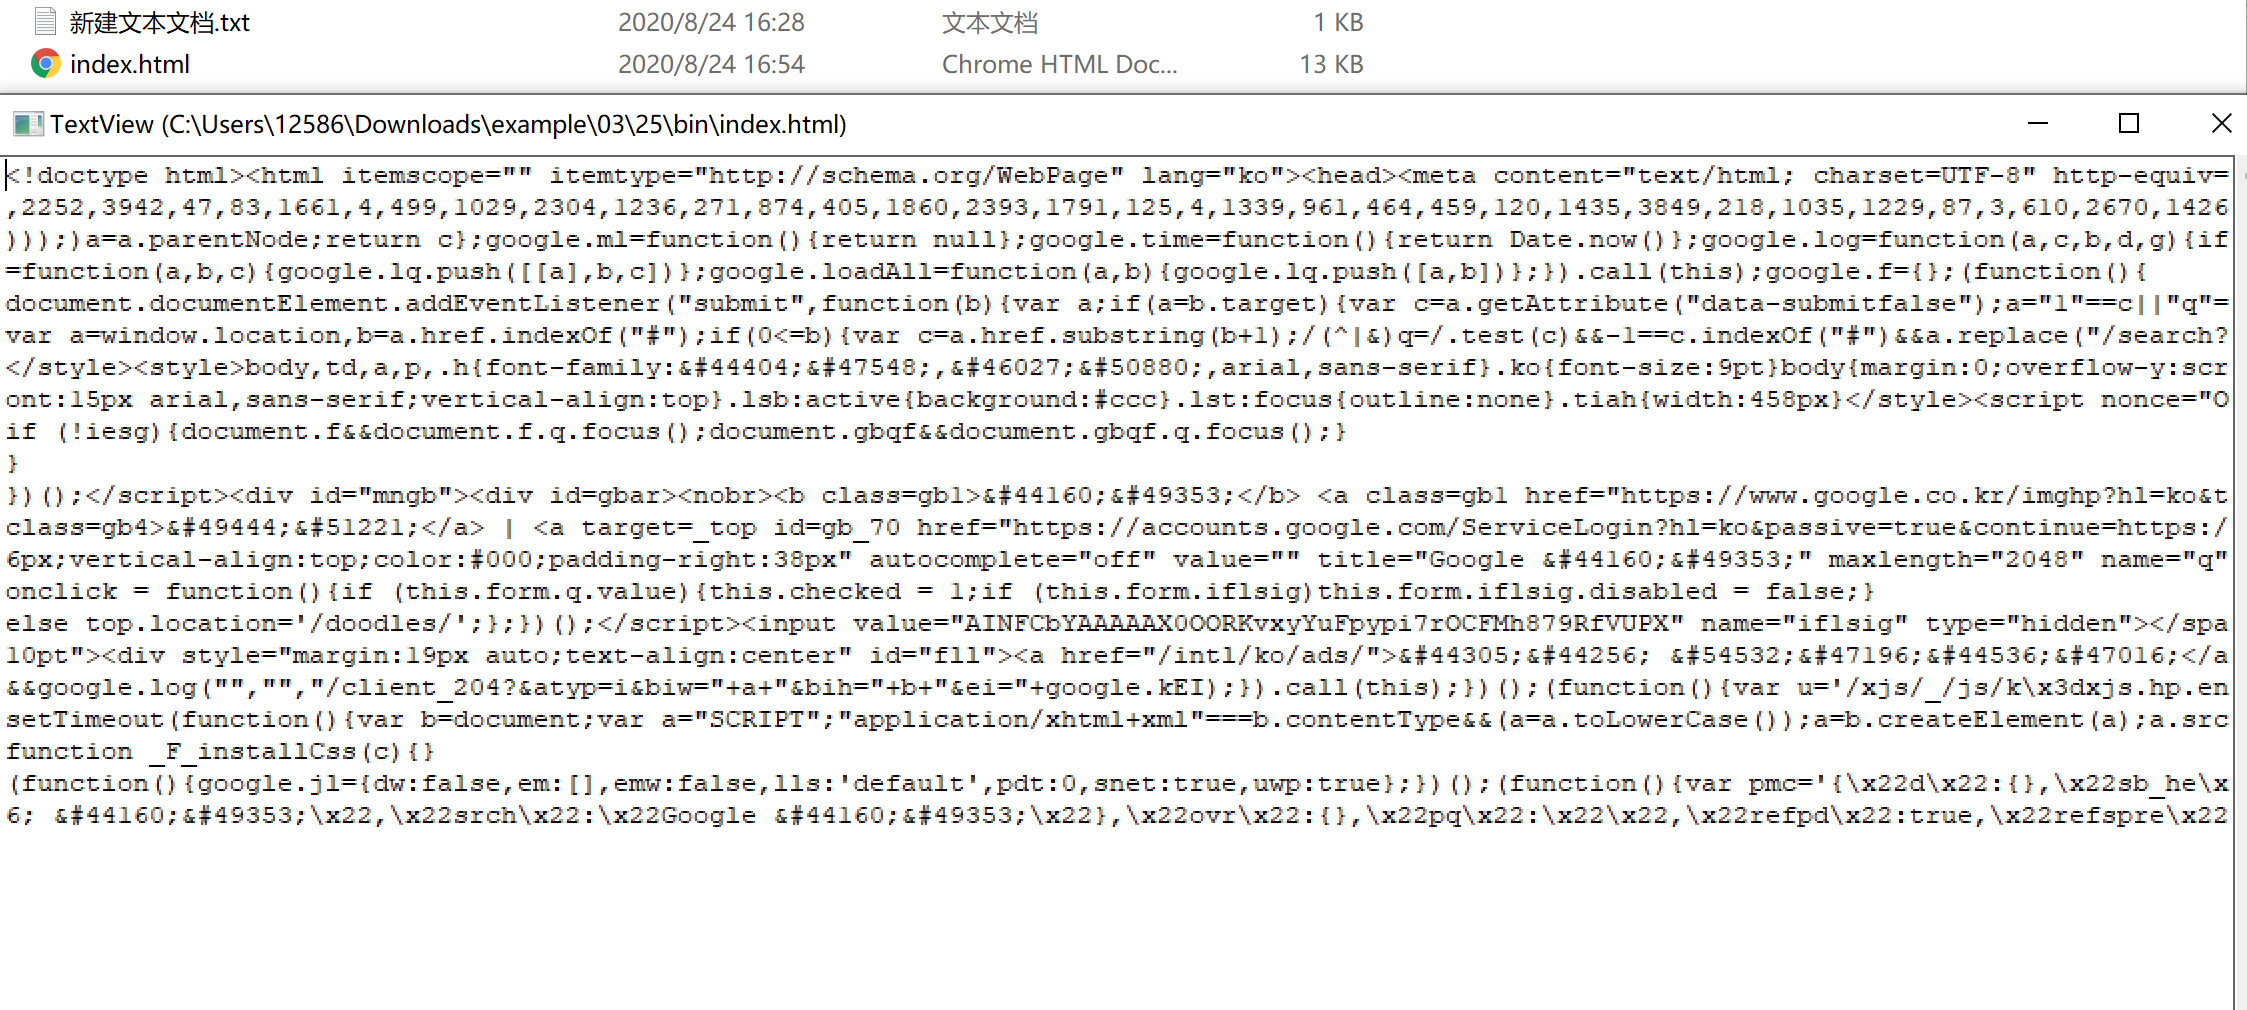Click the TextView window title icon

click(x=28, y=124)
